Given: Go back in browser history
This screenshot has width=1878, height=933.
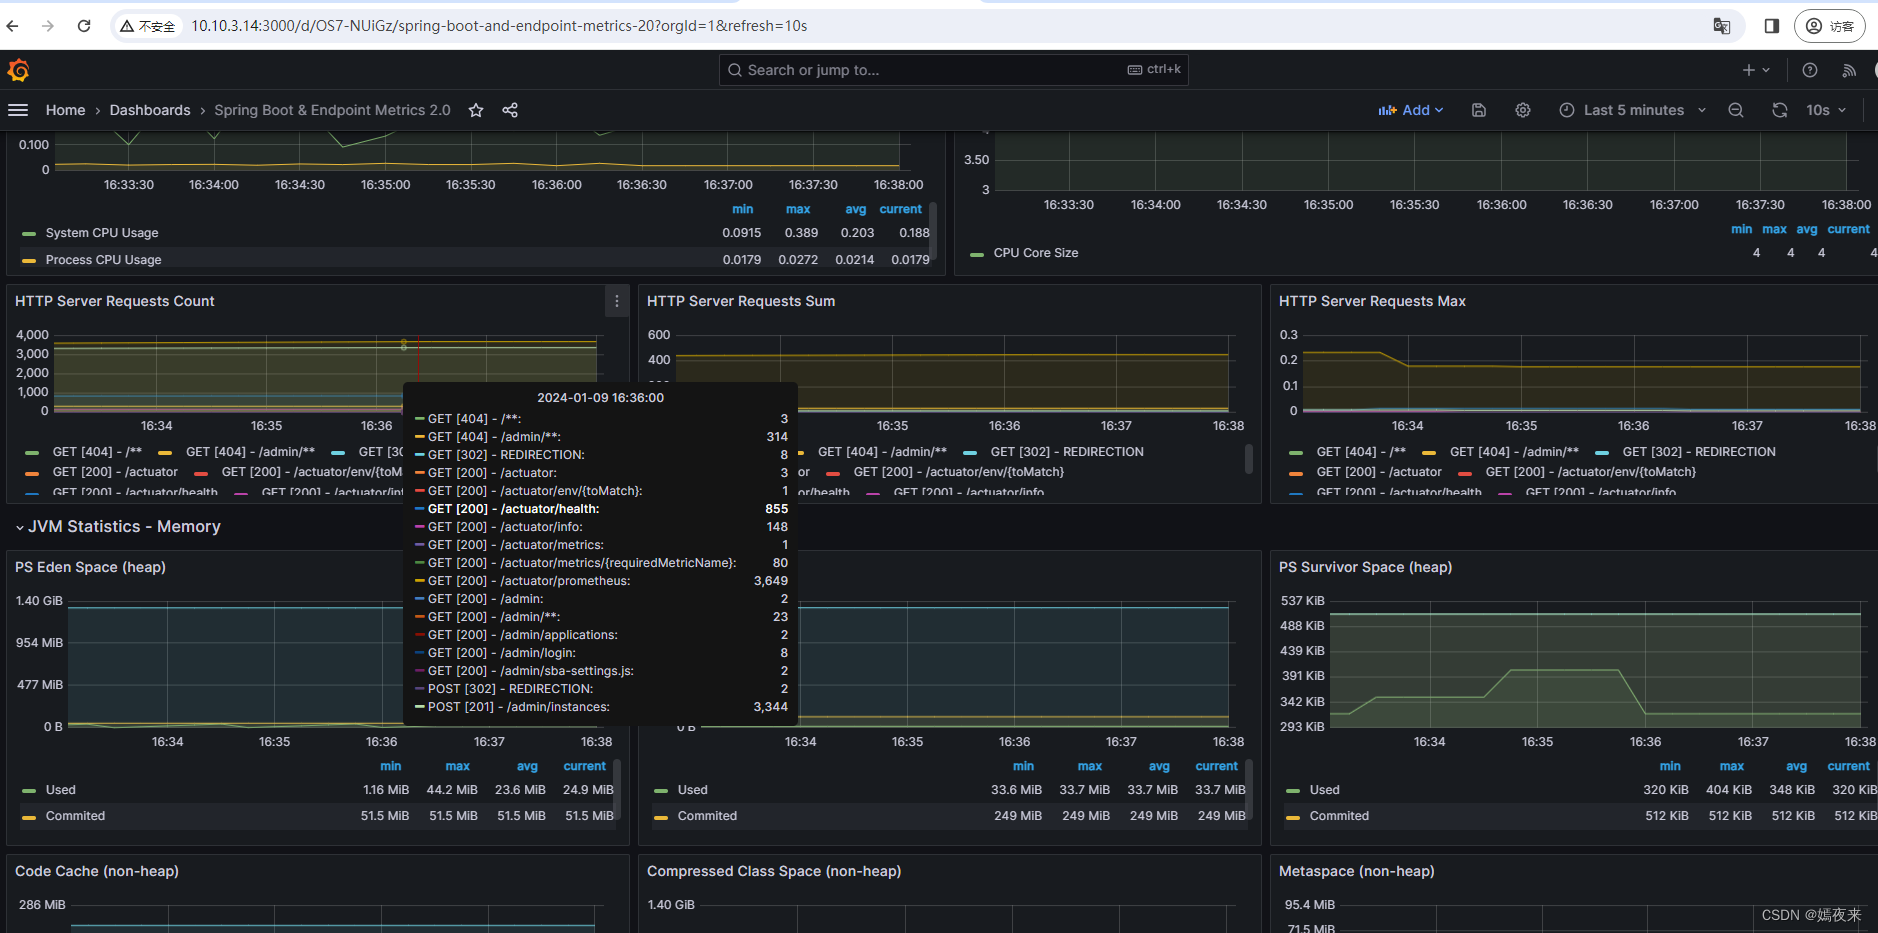Looking at the screenshot, I should [x=13, y=26].
